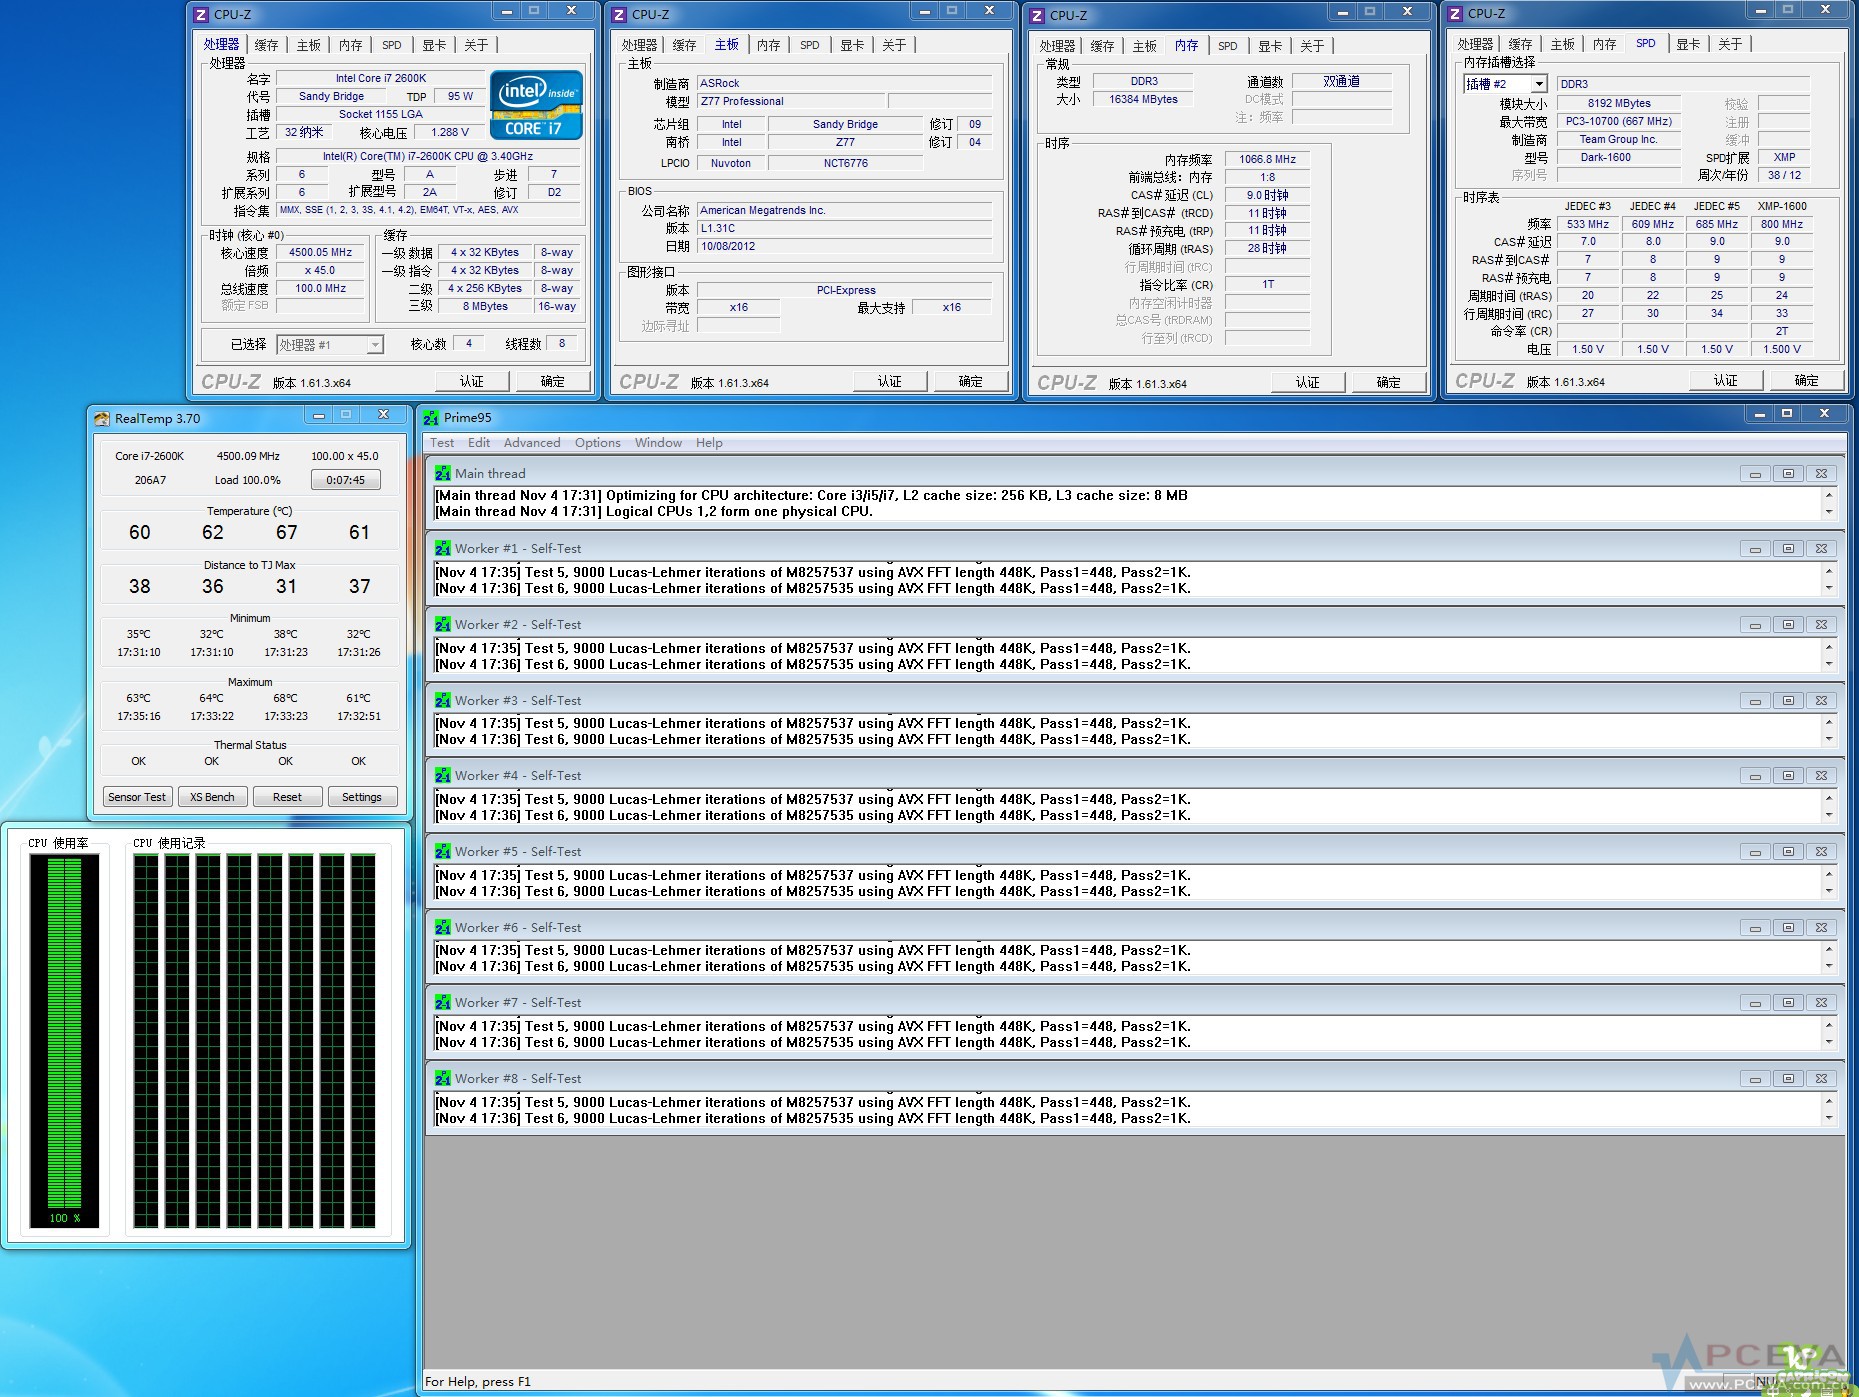Open the processor selection dropdown

click(x=375, y=345)
